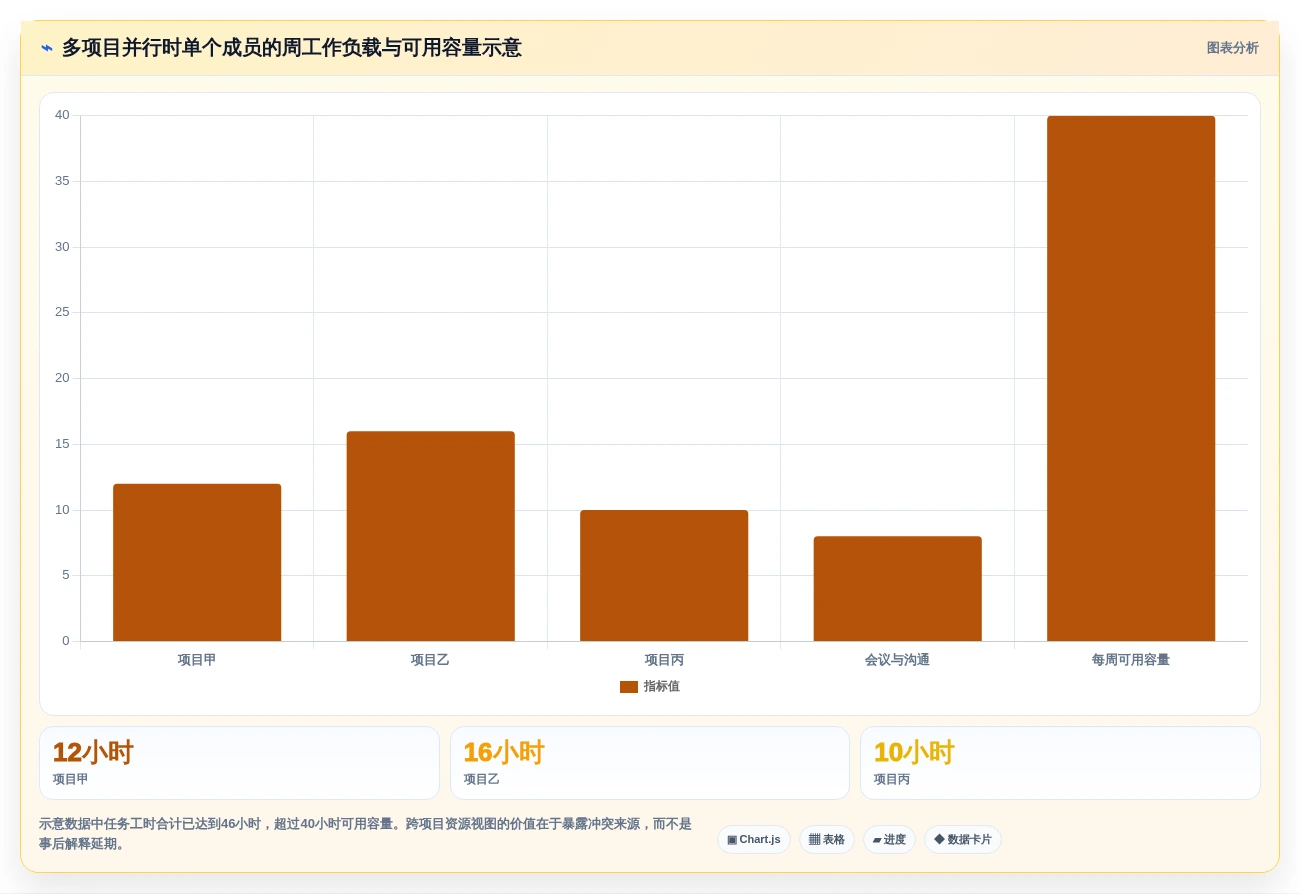Viewport: 1300px width, 894px height.
Task: Click the 会议与沟通 bar in the chart
Action: [897, 588]
